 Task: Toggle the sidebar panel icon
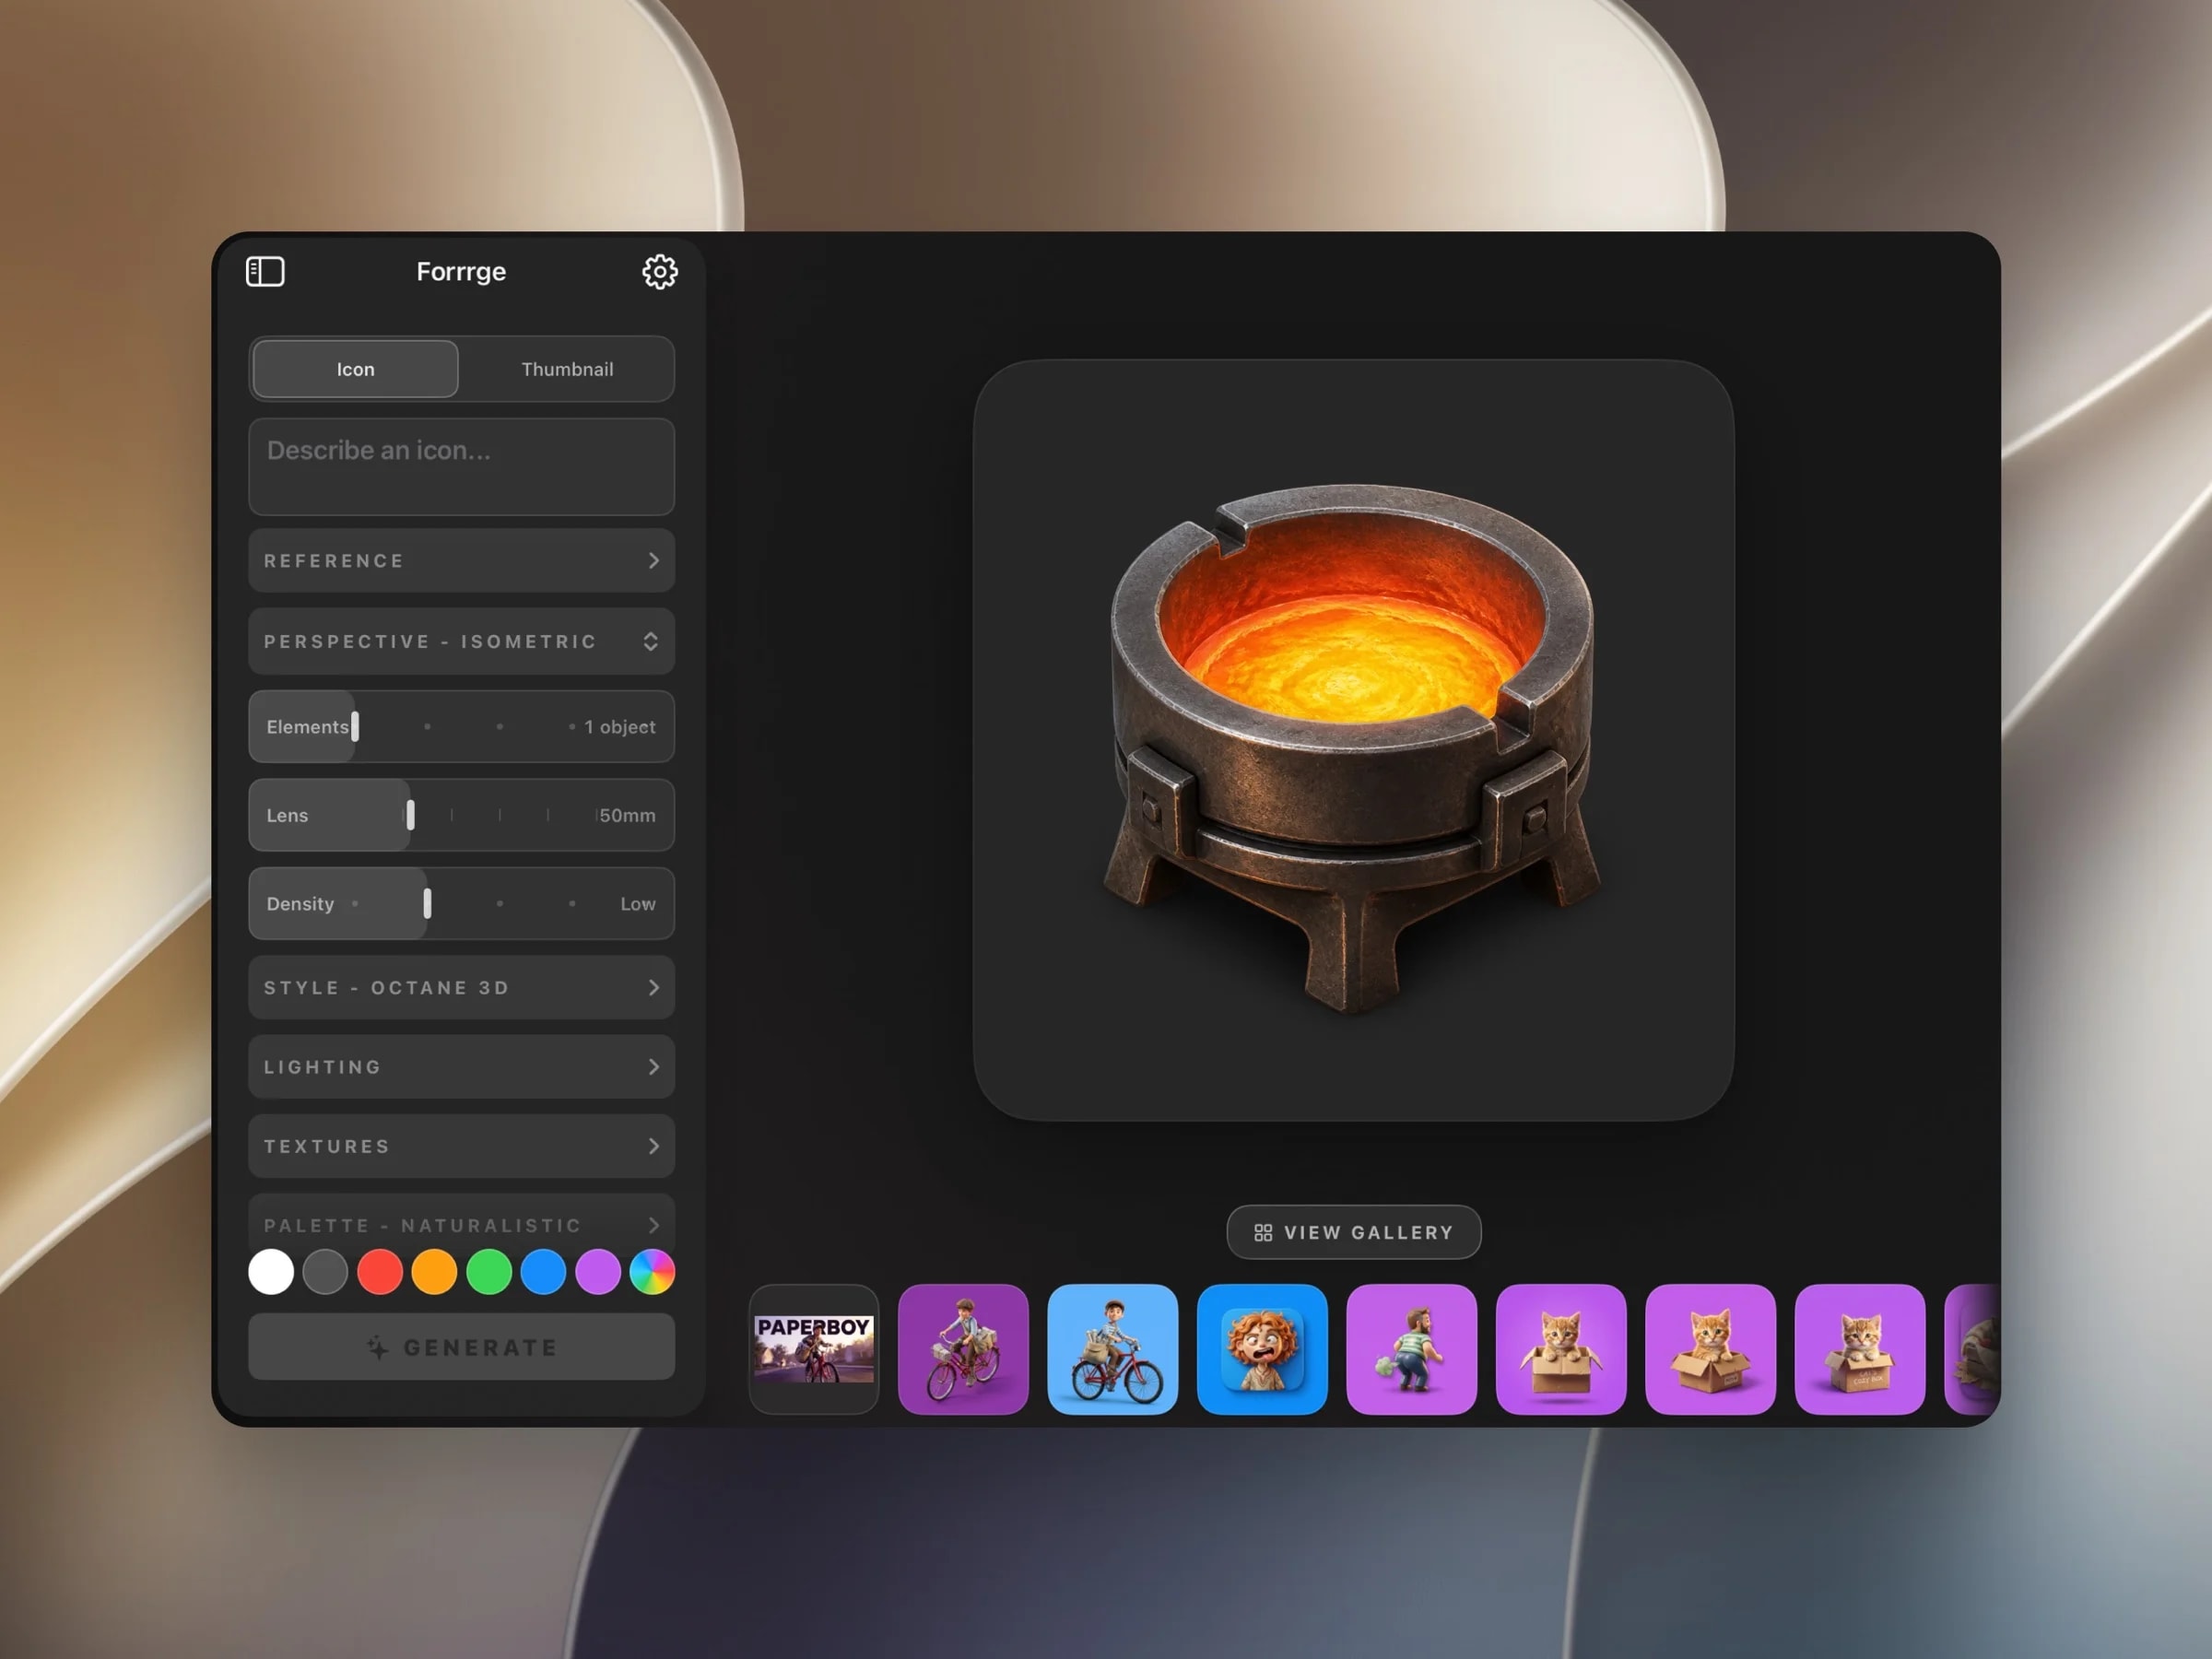265,271
